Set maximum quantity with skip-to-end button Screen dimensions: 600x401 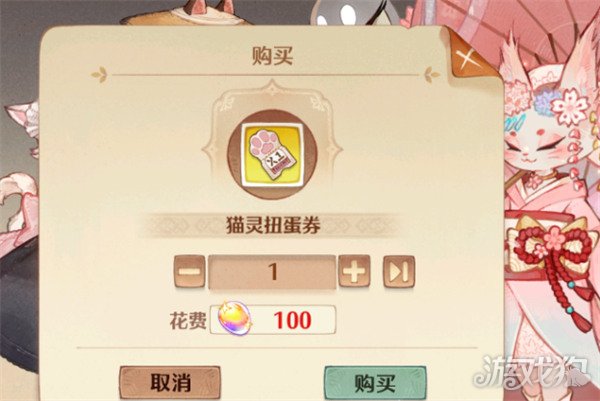(399, 271)
